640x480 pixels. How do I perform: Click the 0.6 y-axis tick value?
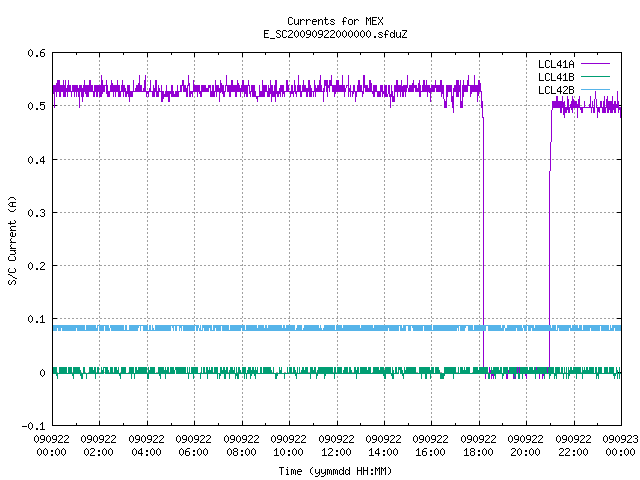(x=36, y=53)
